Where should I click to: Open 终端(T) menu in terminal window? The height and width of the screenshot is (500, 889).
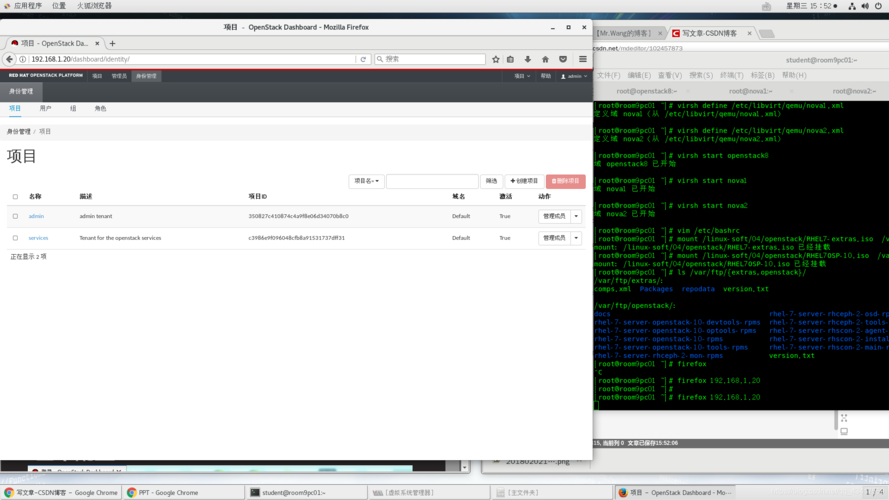731,75
